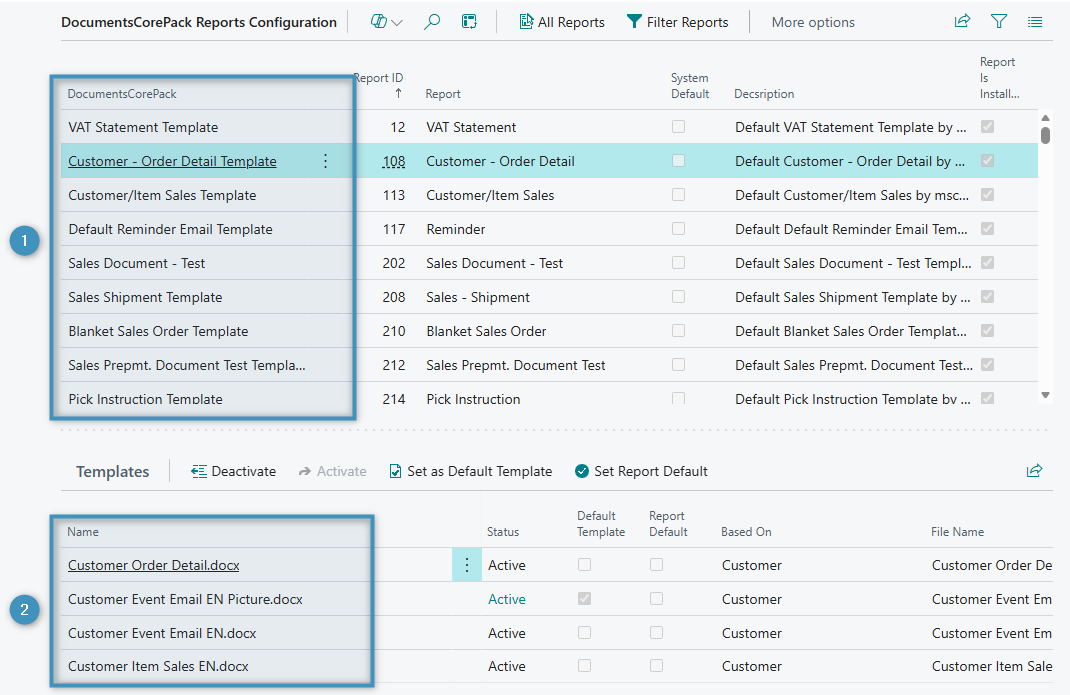The width and height of the screenshot is (1070, 695).
Task: Click the File Name column header
Action: tap(957, 532)
